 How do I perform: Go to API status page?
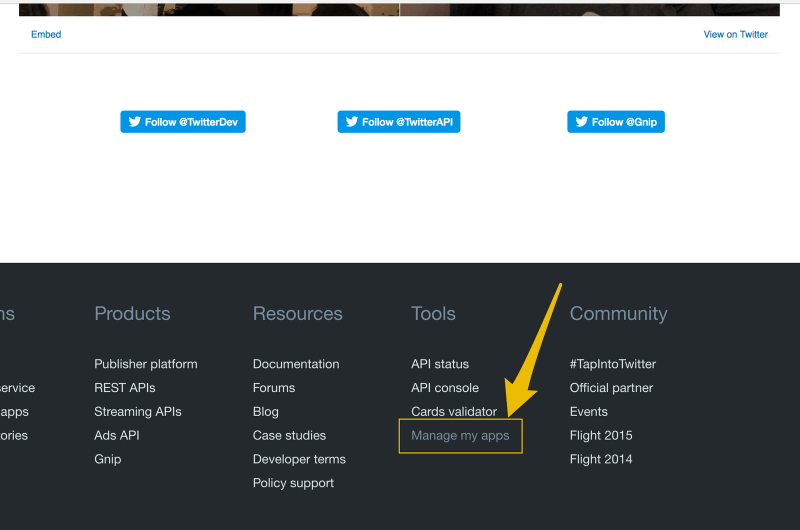tap(440, 364)
